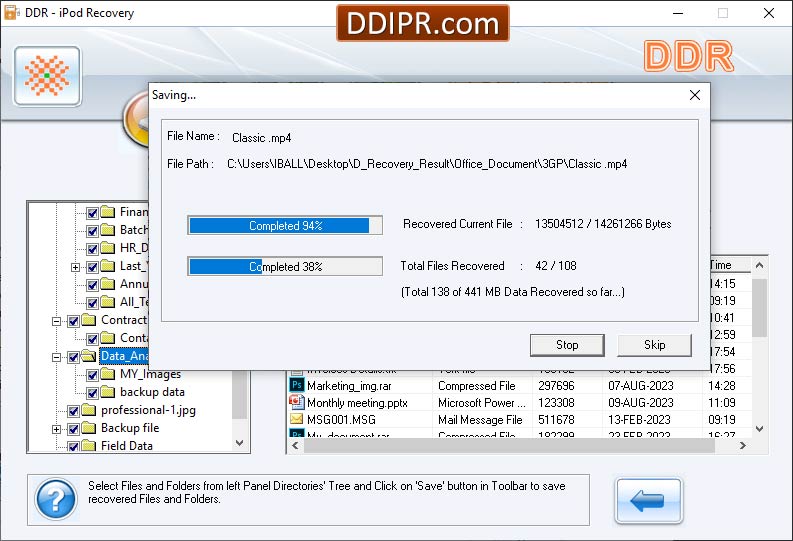Click the folder icon of the Annu item
This screenshot has width=793, height=541.
(107, 284)
